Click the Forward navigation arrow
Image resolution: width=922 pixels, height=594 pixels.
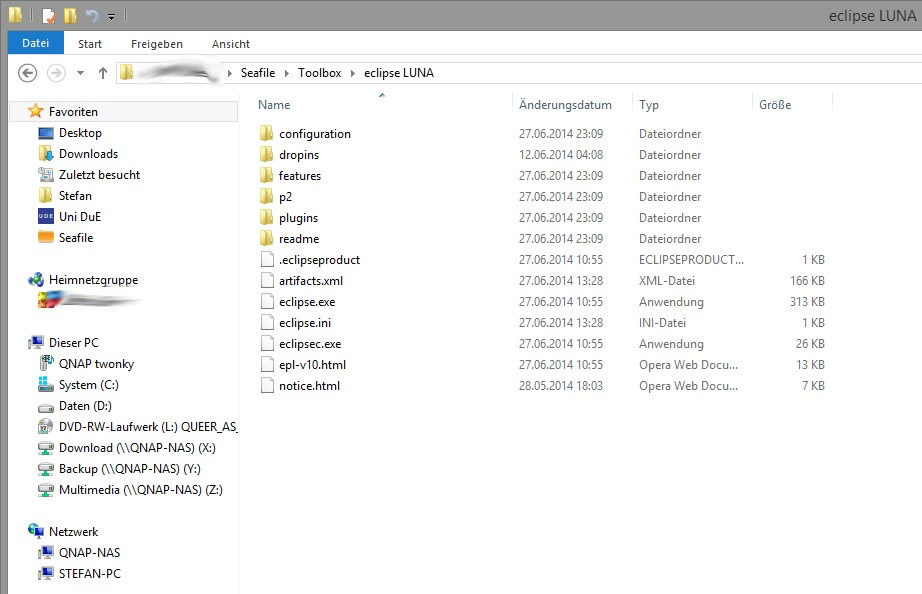(56, 73)
